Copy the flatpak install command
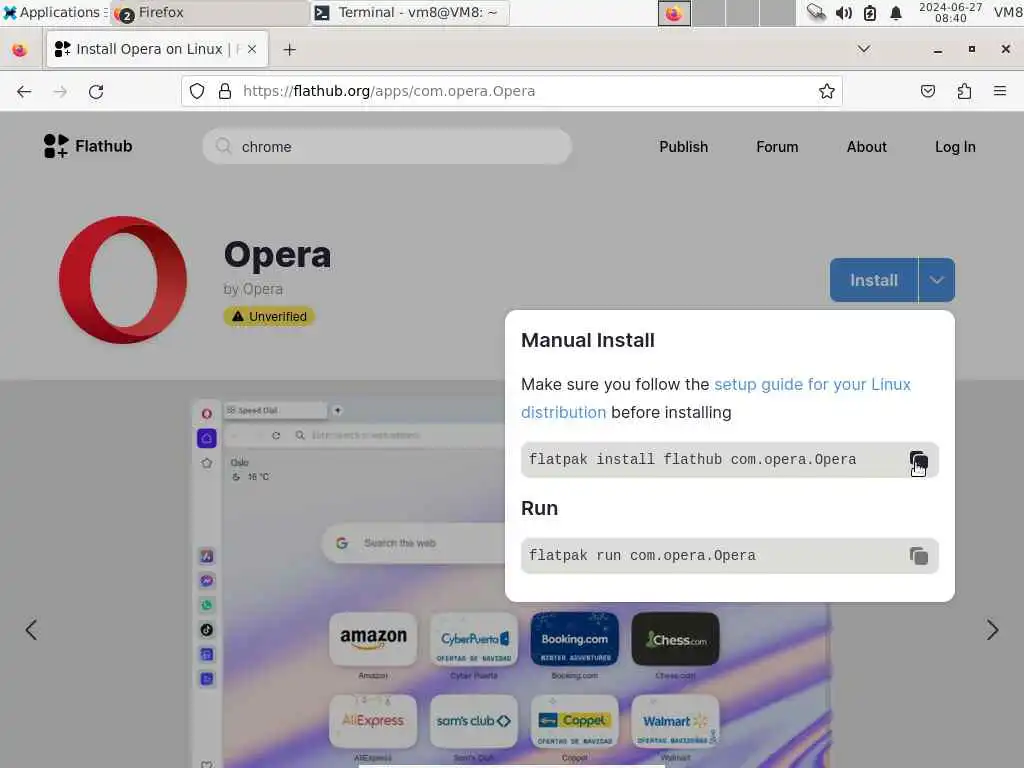This screenshot has width=1024, height=768. (x=918, y=460)
